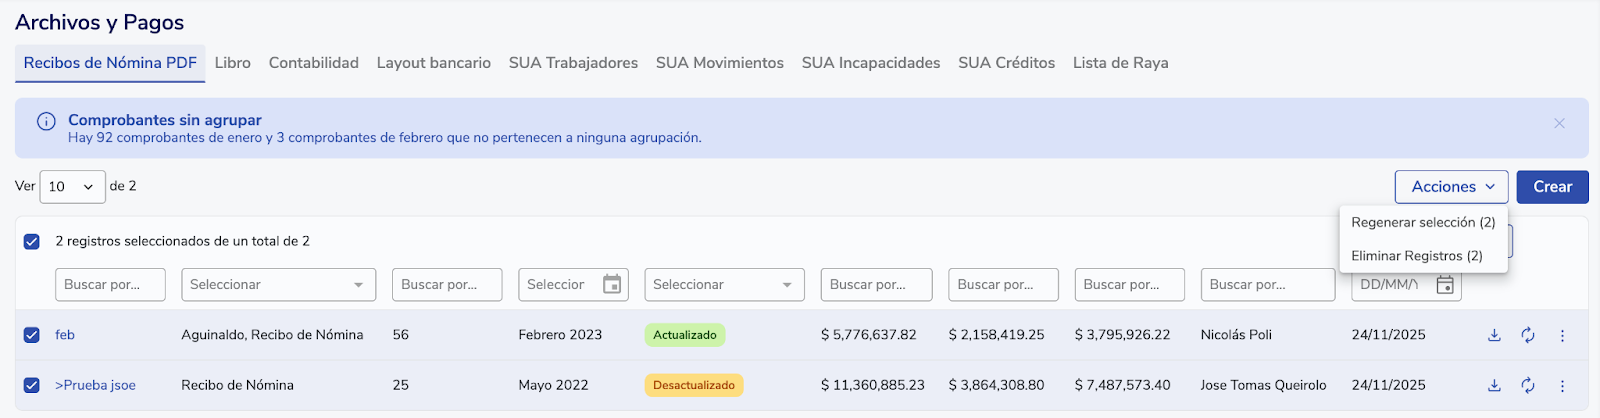This screenshot has height=418, width=1600.
Task: Dismiss the Comprobantes sin agrupar alert
Action: click(1559, 123)
